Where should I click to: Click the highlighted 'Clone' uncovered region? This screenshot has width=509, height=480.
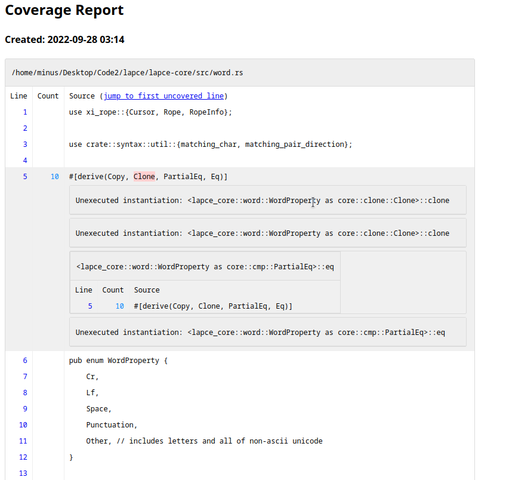pyautogui.click(x=144, y=176)
